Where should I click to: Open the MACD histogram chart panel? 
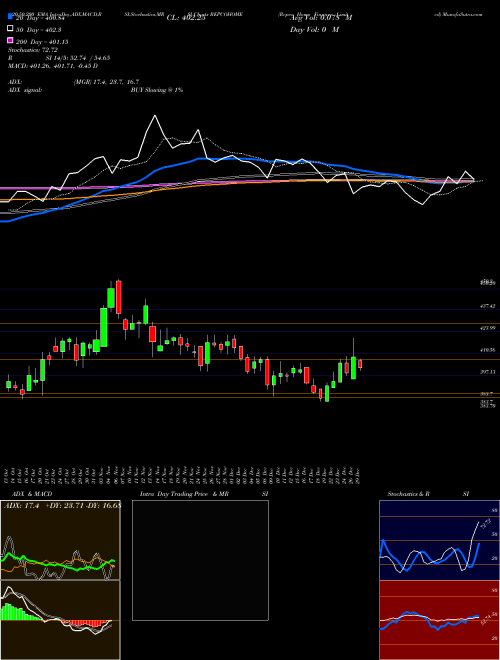click(60, 620)
